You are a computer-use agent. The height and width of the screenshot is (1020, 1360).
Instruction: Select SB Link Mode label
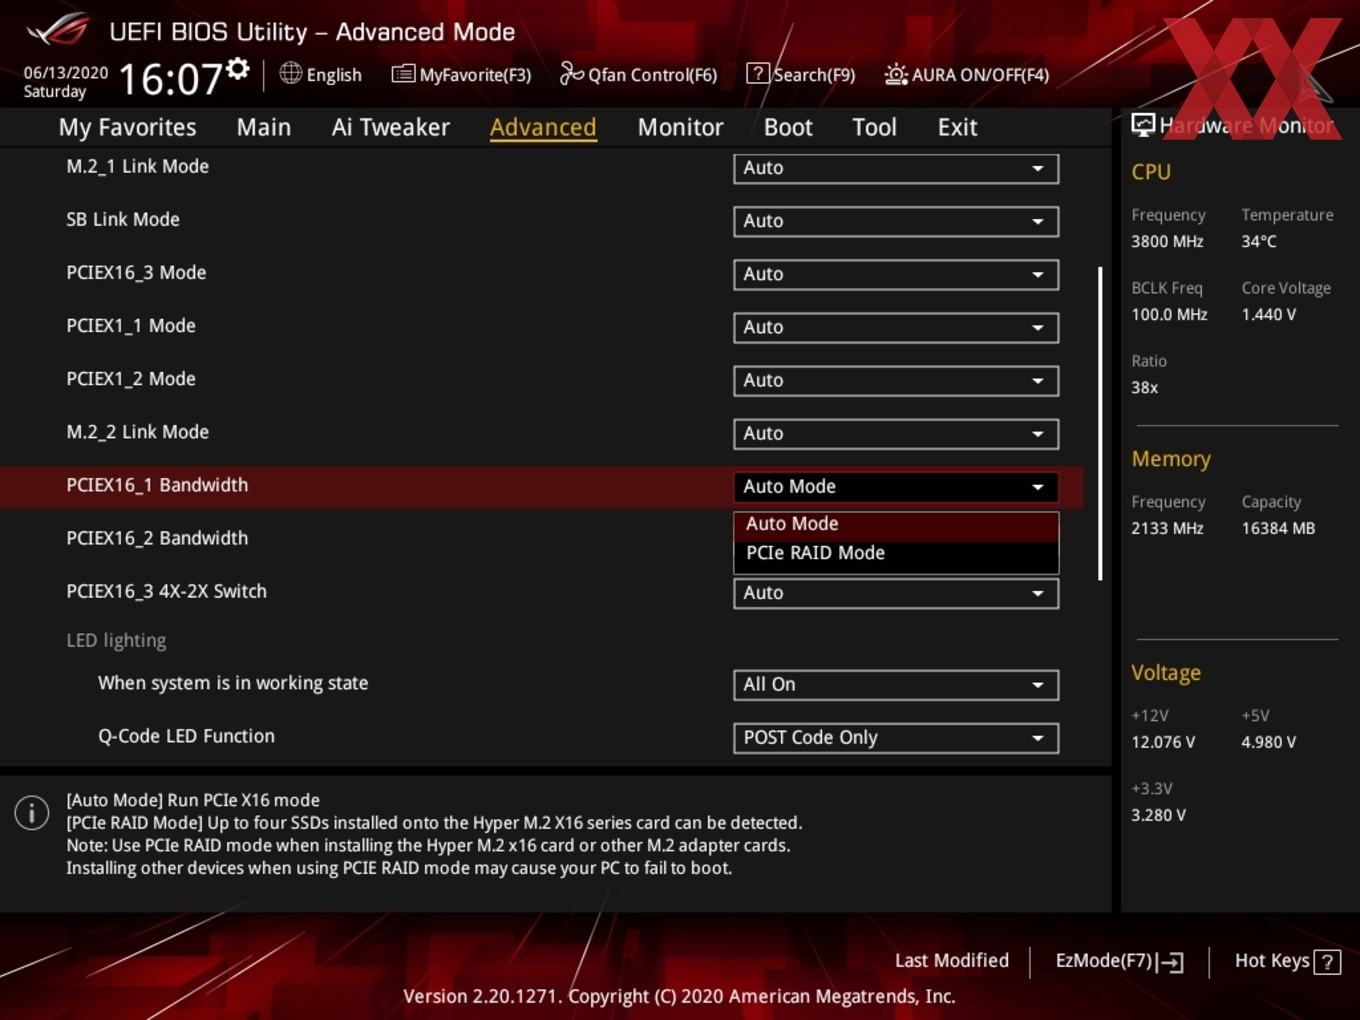tap(123, 220)
